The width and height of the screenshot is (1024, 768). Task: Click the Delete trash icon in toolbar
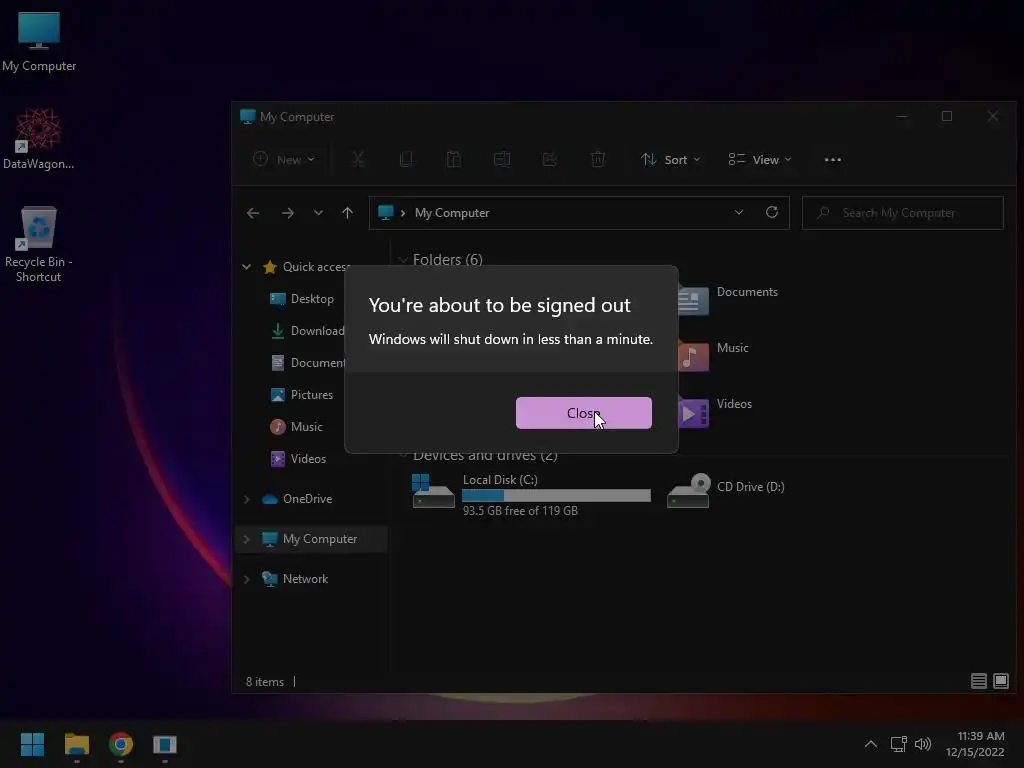click(x=598, y=159)
